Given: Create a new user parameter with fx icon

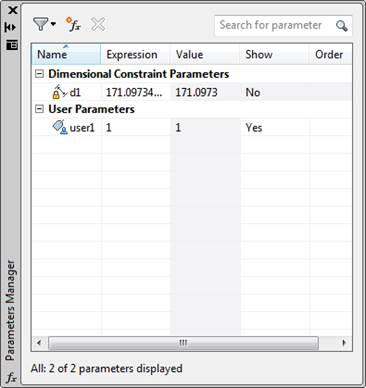Looking at the screenshot, I should [73, 24].
